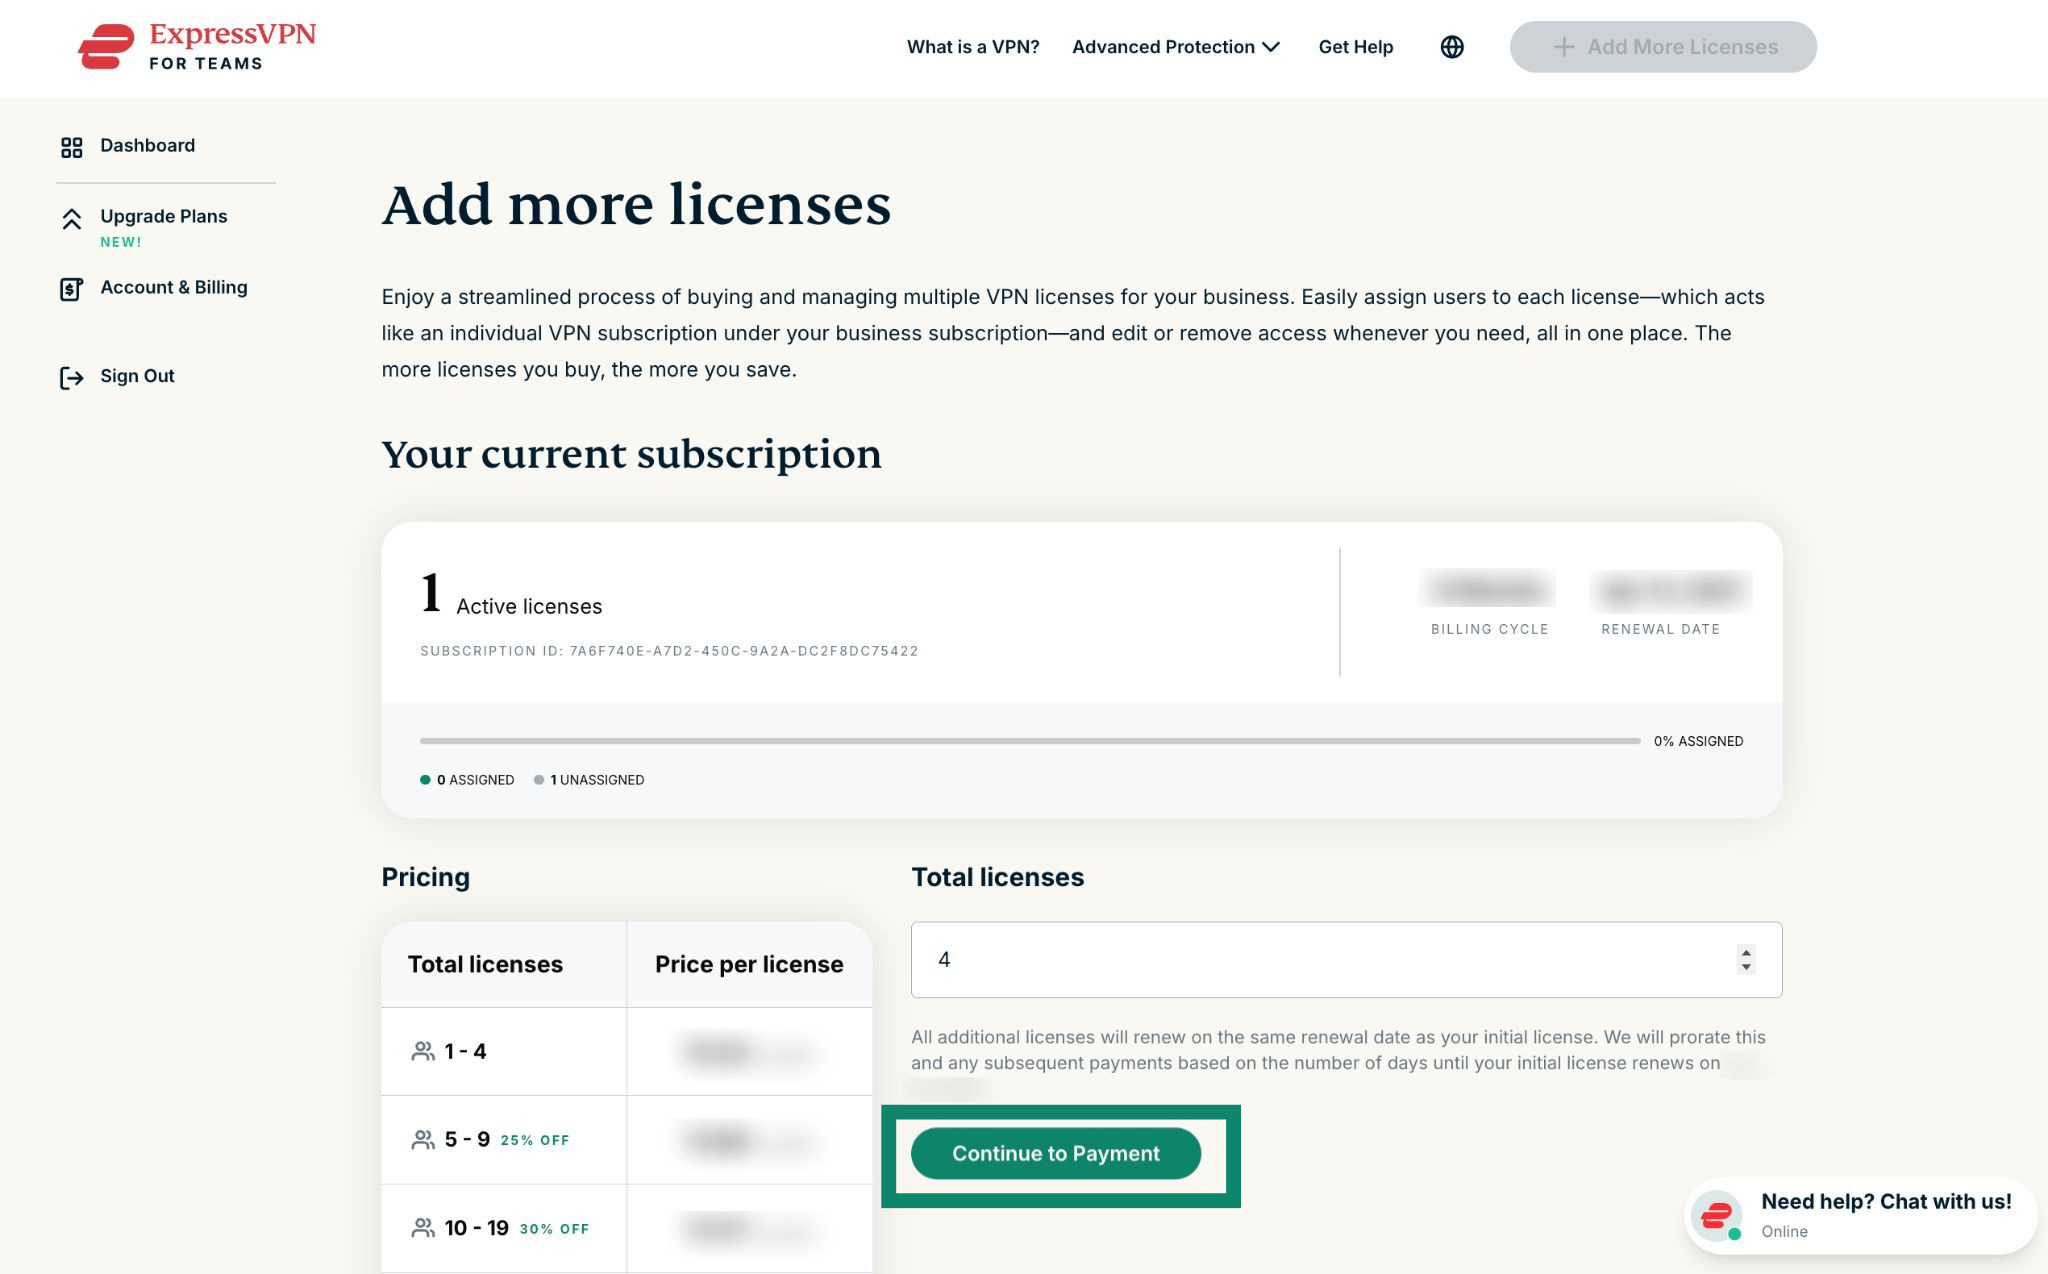Click the 30% OFF label

(x=554, y=1229)
